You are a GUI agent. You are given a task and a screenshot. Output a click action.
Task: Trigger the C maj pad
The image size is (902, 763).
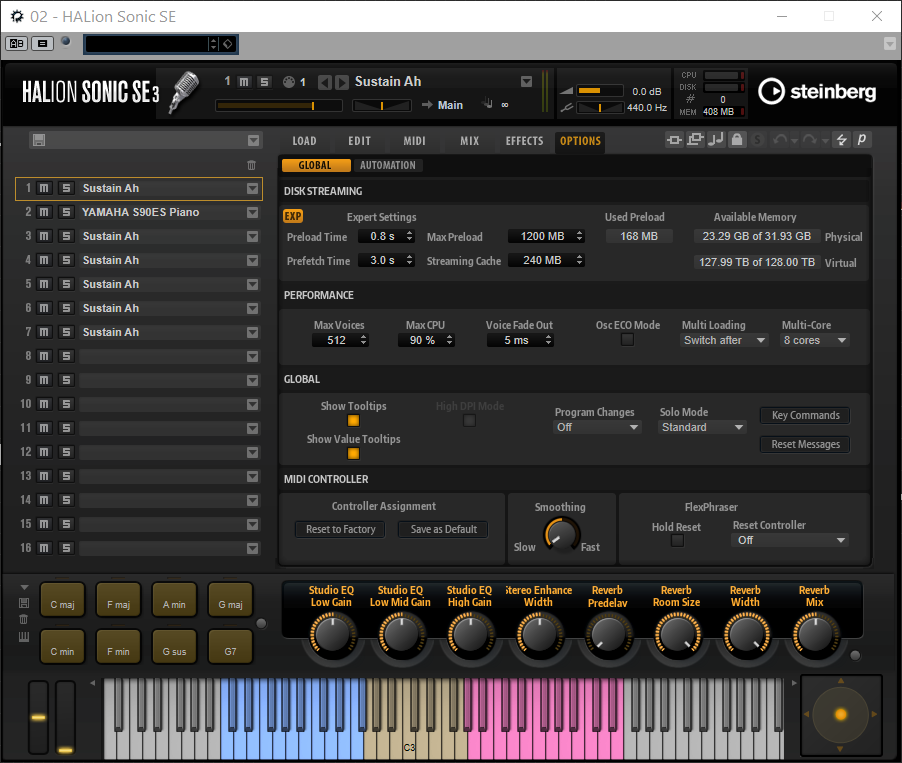pyautogui.click(x=62, y=600)
